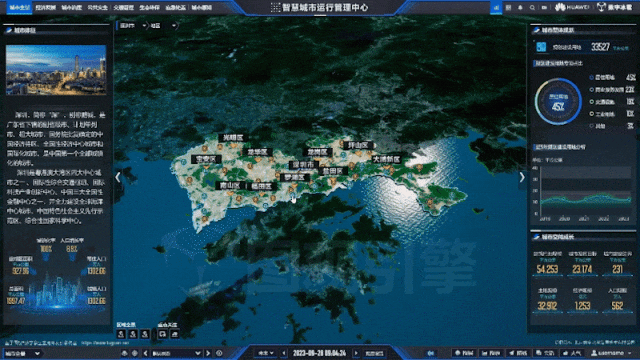Click the first region panorama icon below map
The image size is (640, 360).
(121, 334)
